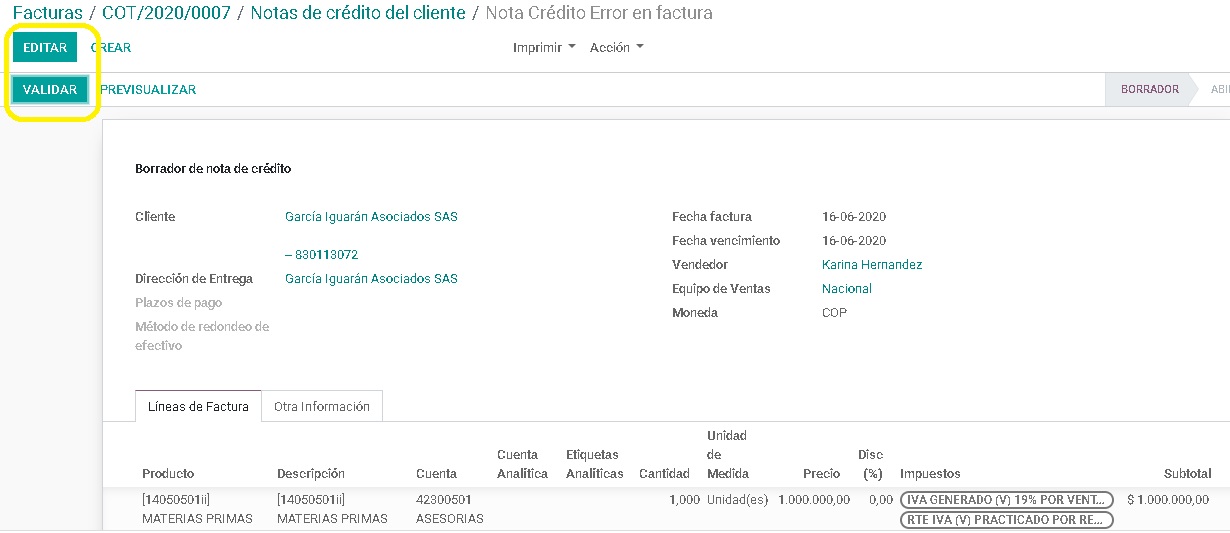
Task: Open vendor Karina Hernandez link
Action: [x=872, y=264]
